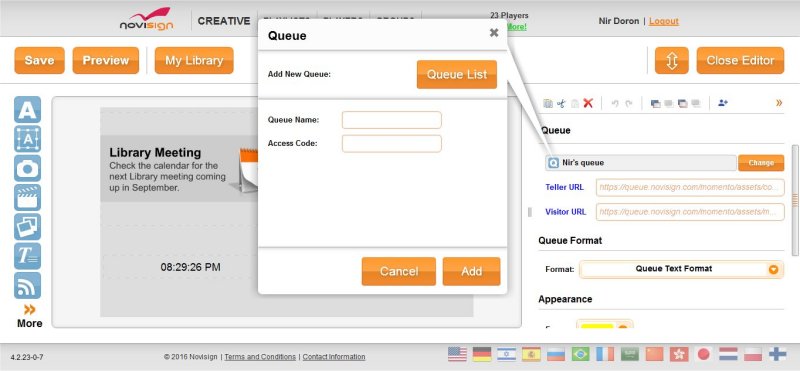Undo the last action in properties toolbar

(615, 103)
